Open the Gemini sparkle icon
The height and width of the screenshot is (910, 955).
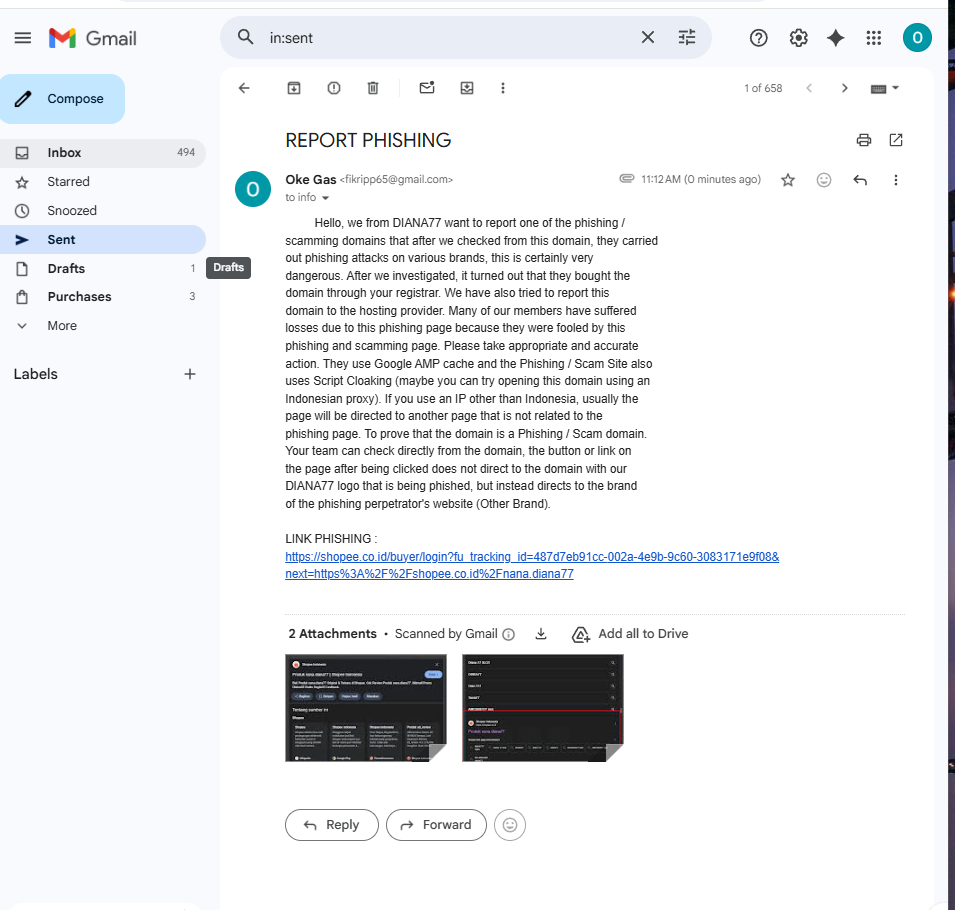point(836,38)
